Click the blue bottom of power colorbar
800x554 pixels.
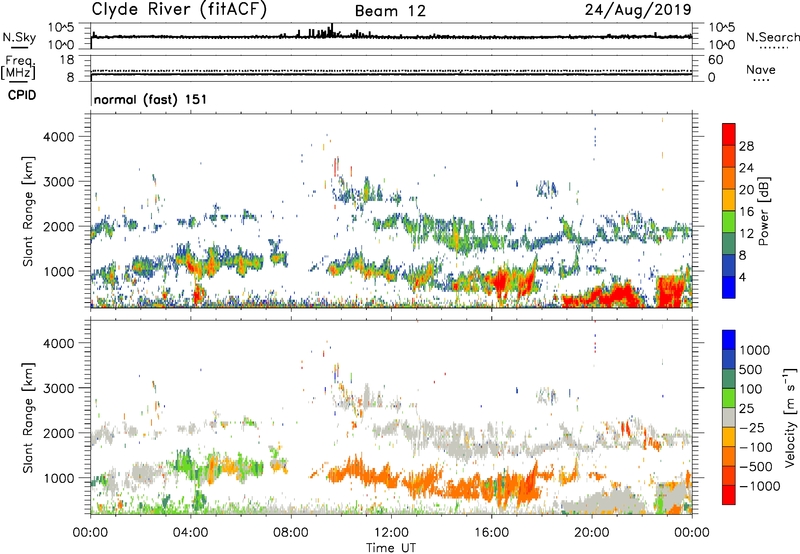(x=729, y=287)
